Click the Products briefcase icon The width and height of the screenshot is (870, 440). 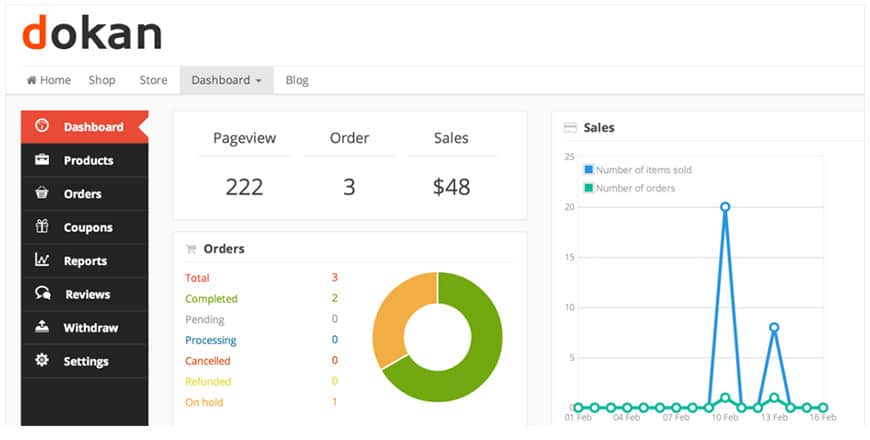[42, 160]
